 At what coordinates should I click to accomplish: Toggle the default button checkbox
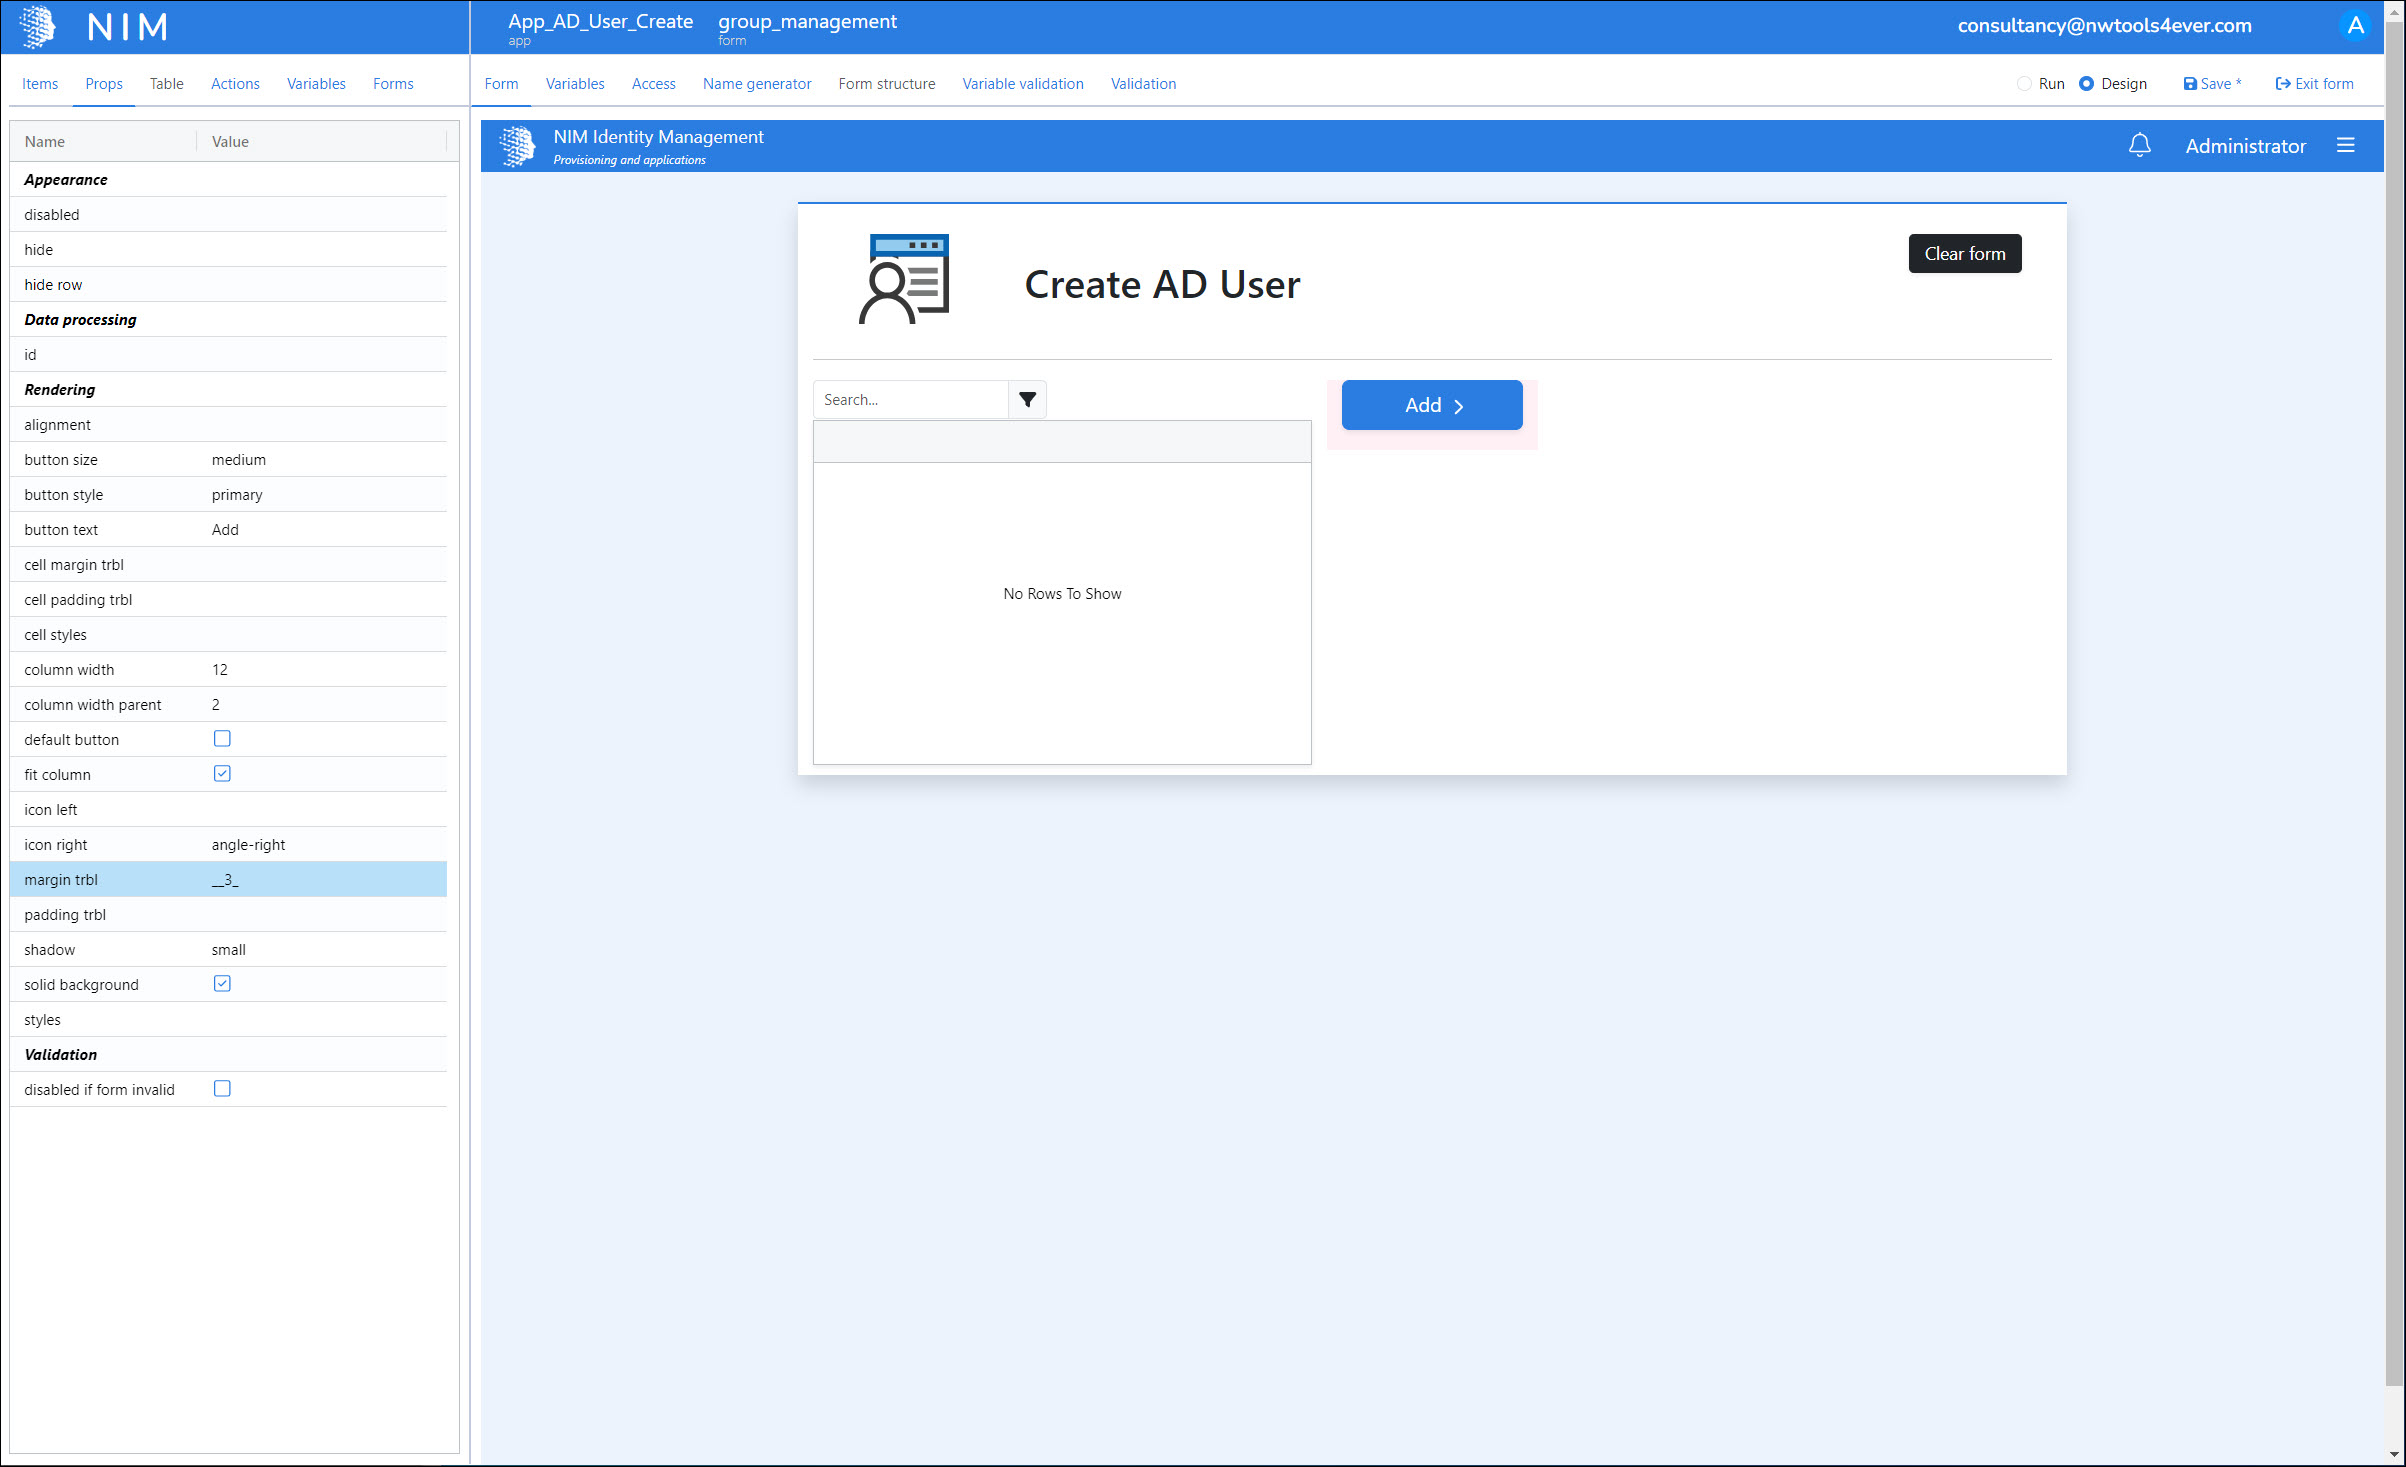222,739
